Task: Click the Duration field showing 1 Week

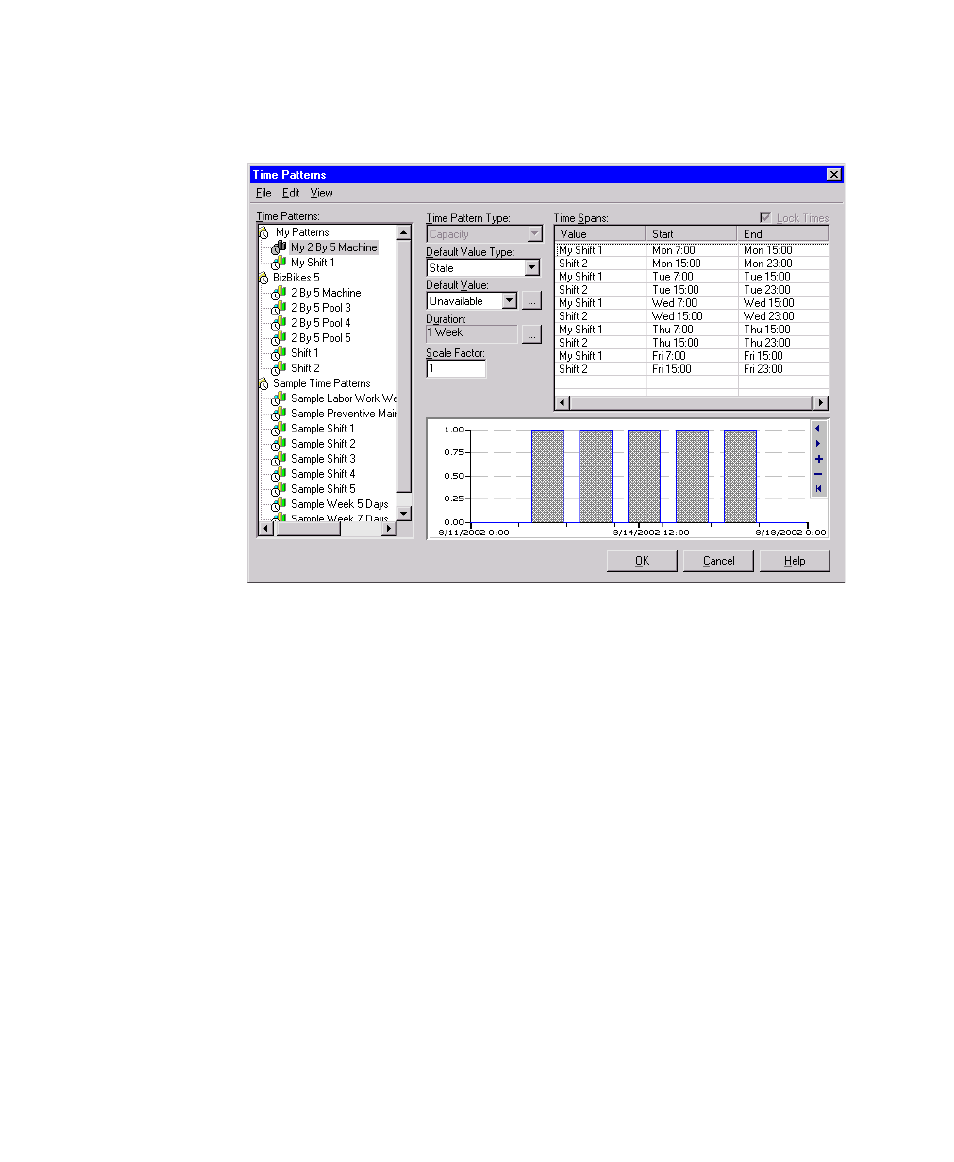Action: tap(472, 334)
